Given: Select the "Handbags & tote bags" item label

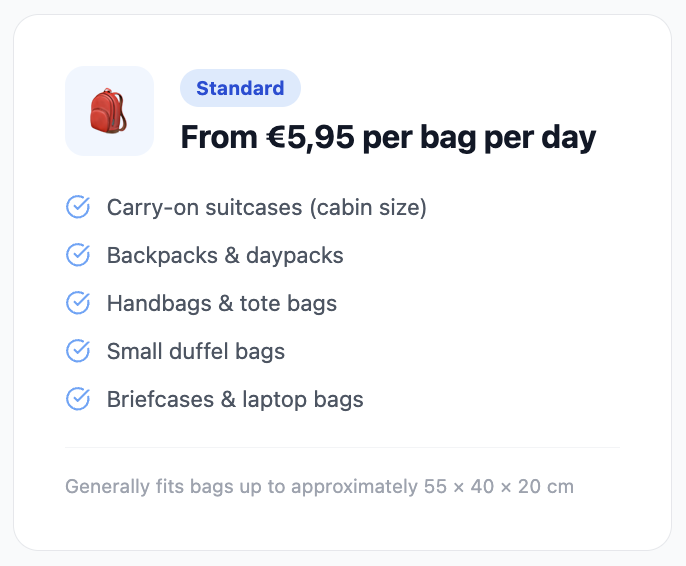Looking at the screenshot, I should click(x=222, y=303).
